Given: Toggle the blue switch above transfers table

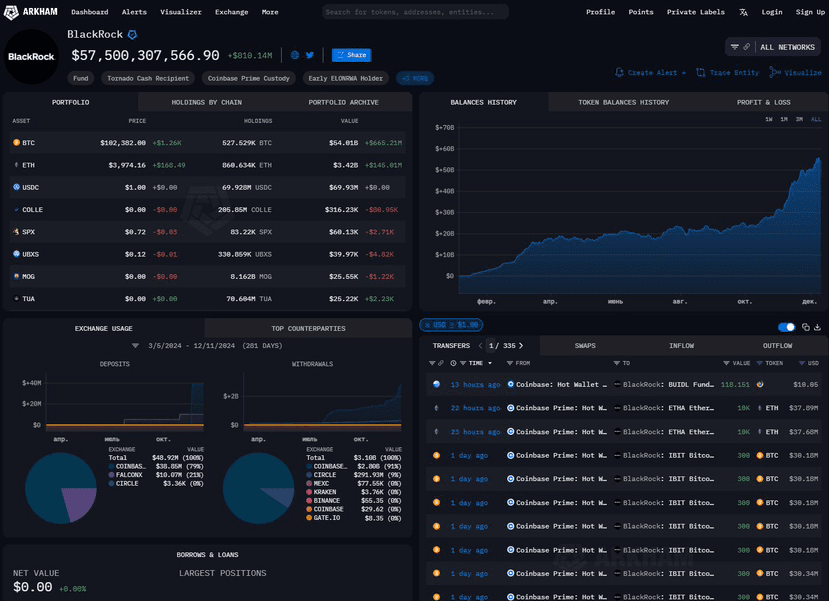Looking at the screenshot, I should point(786,327).
